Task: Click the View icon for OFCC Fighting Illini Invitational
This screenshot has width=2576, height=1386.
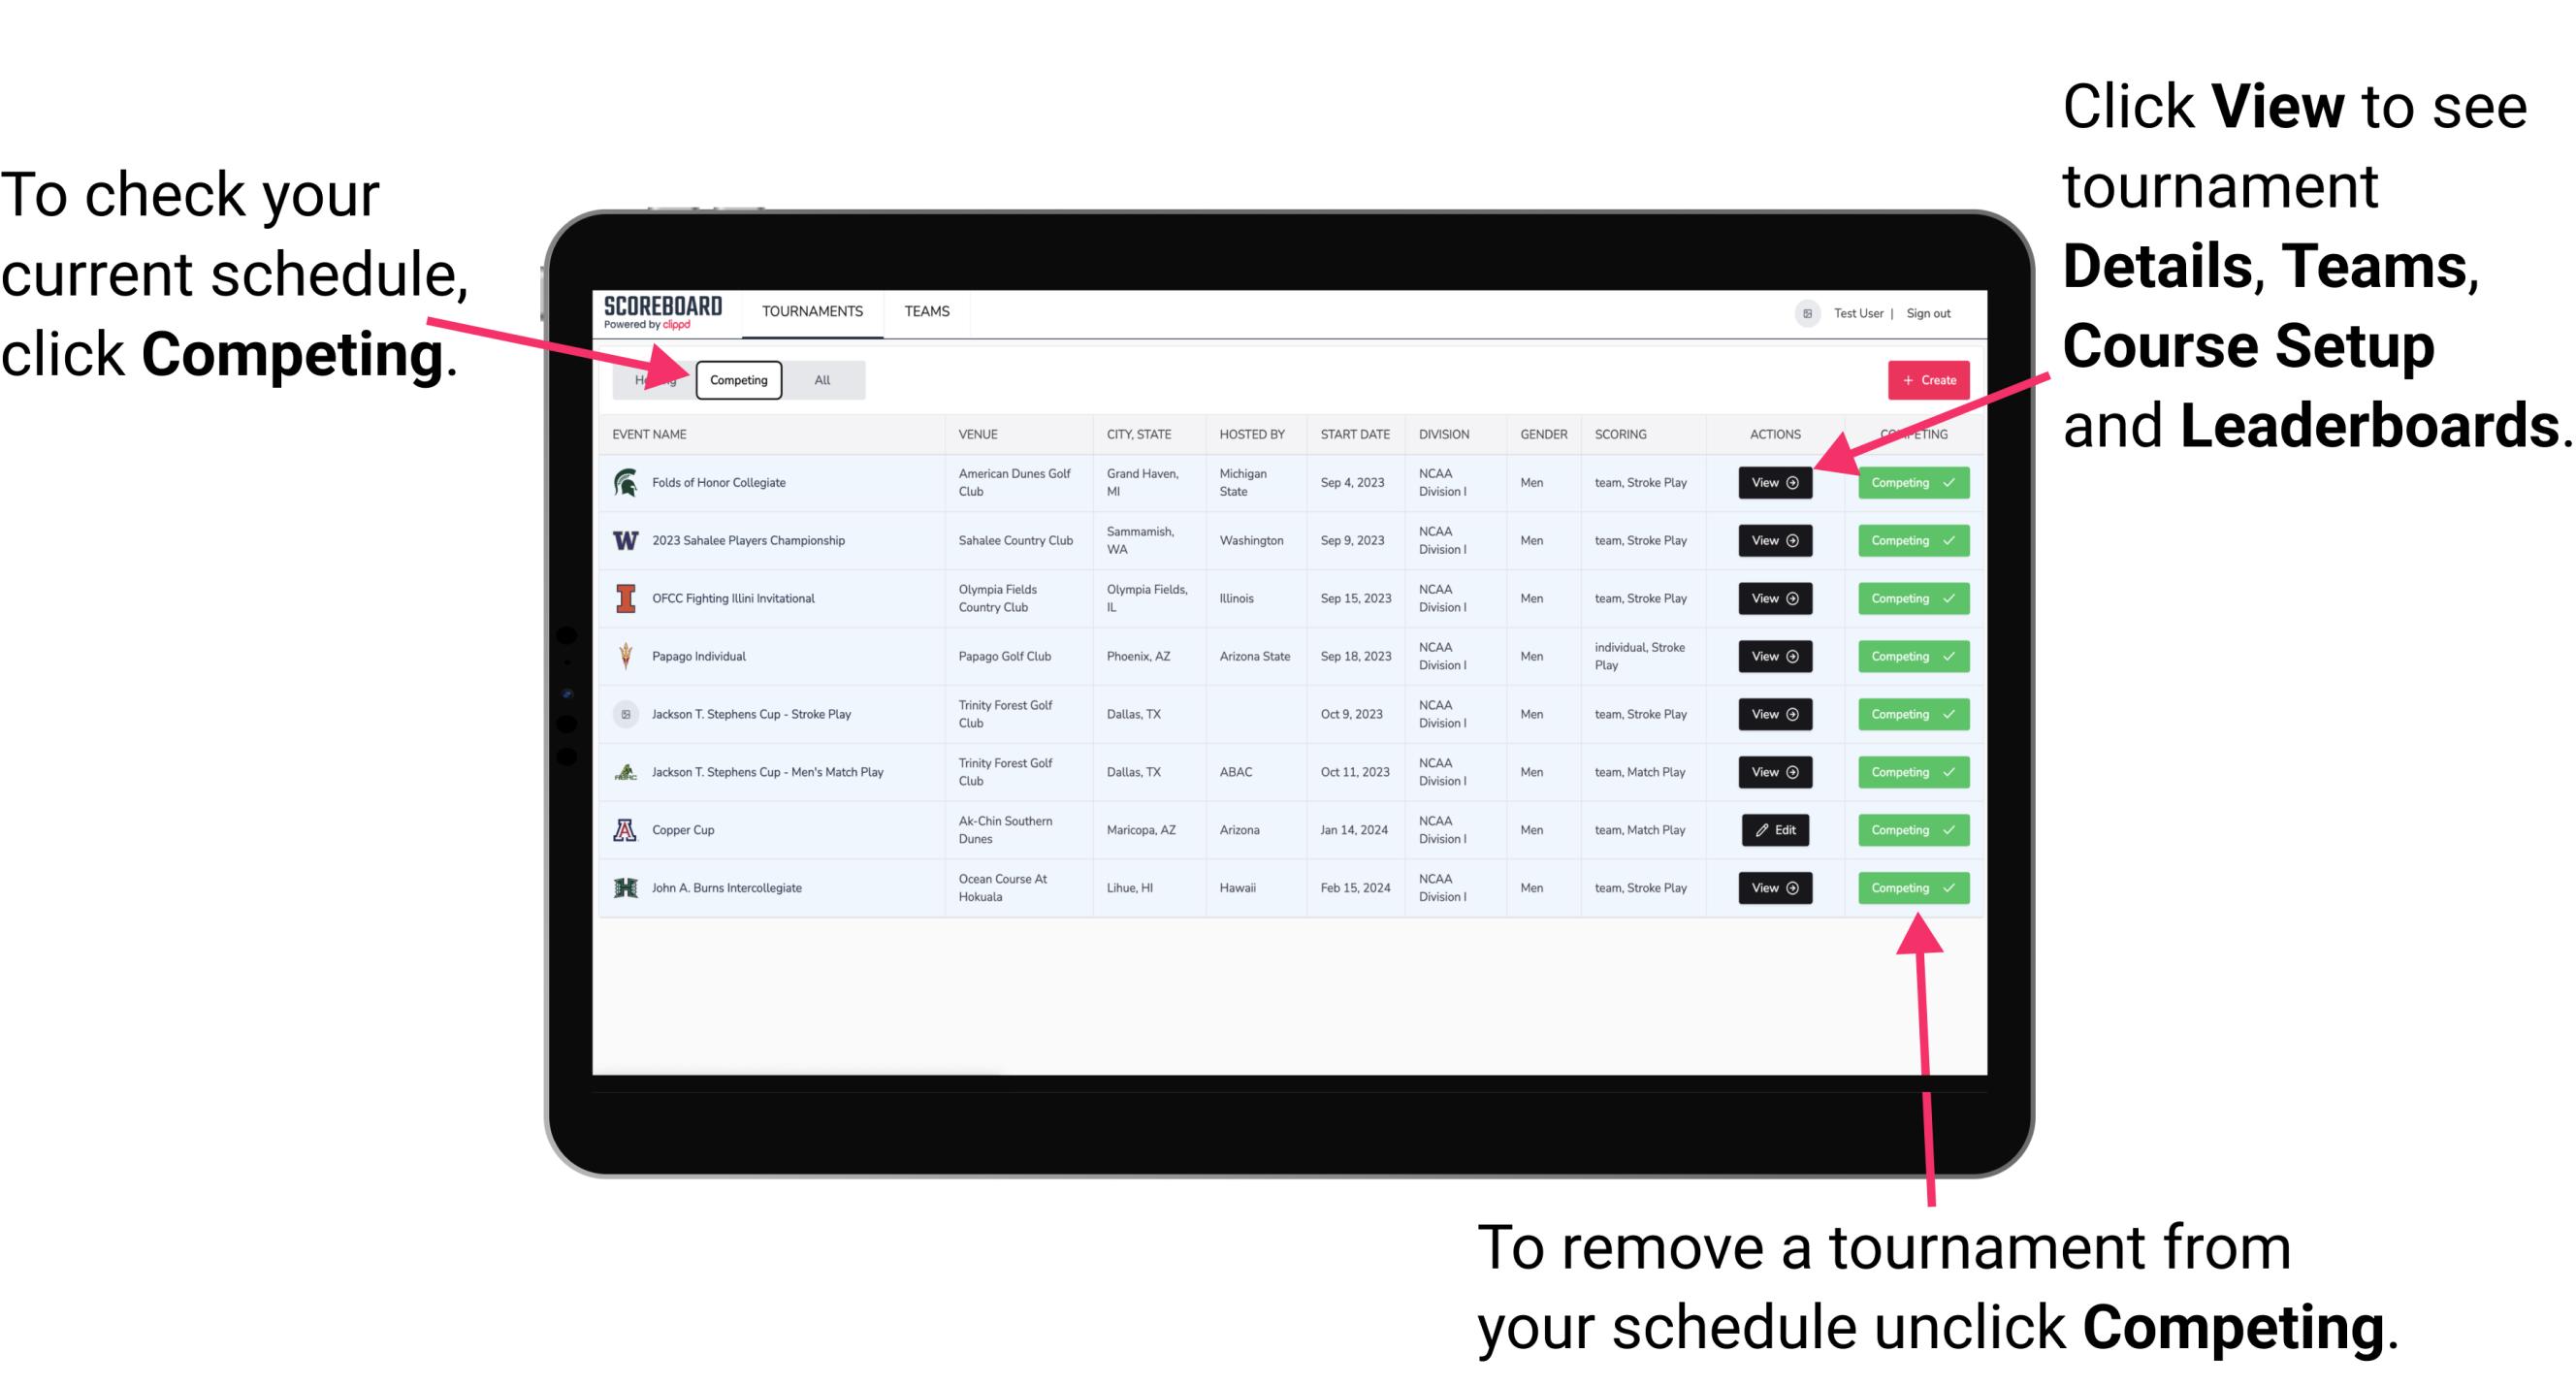Action: (x=1773, y=599)
